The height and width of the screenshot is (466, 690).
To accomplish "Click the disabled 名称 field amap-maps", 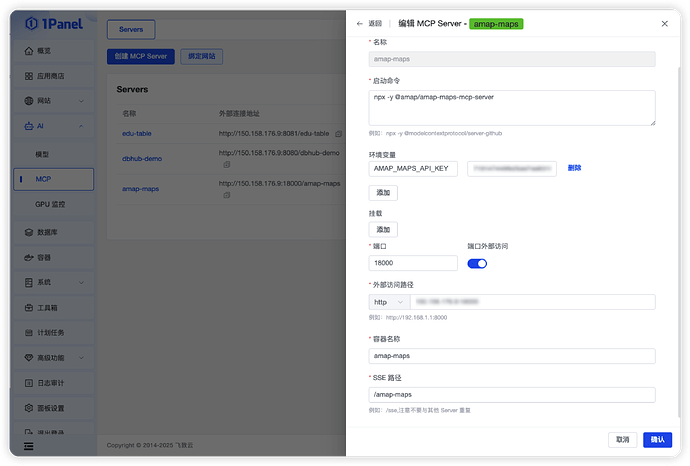I will (x=512, y=59).
